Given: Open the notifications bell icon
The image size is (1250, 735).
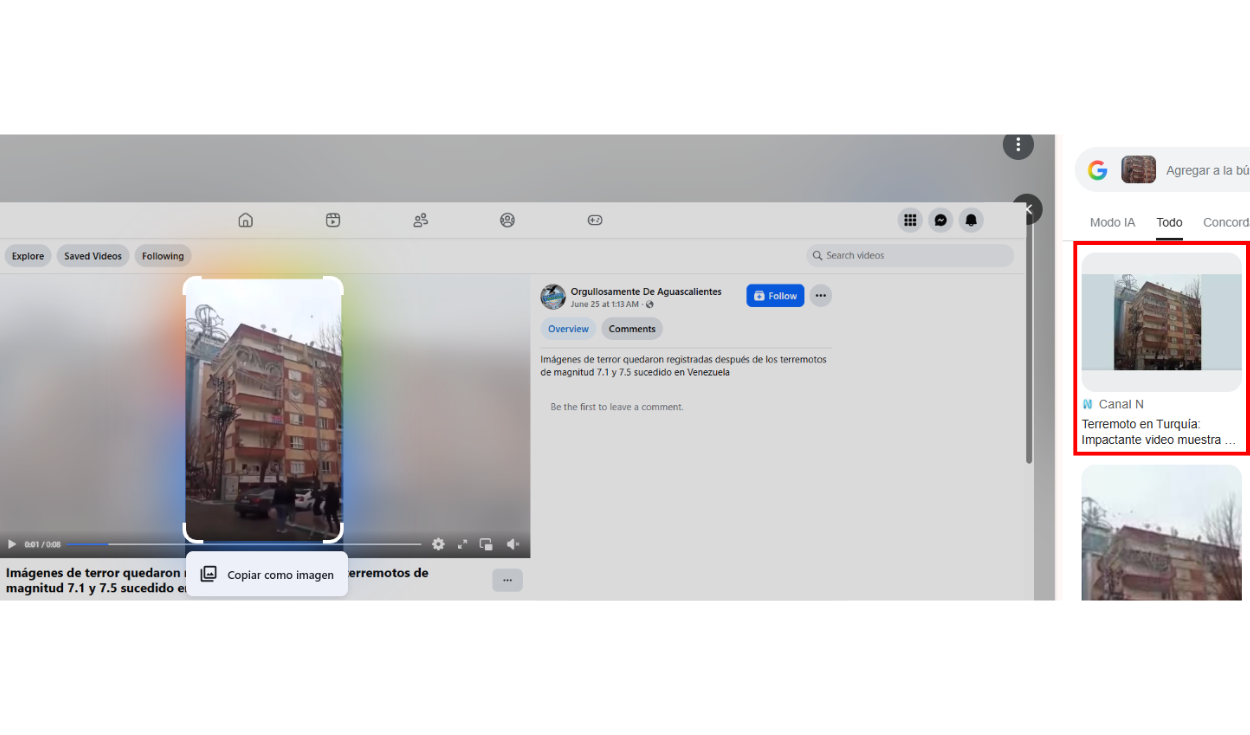Looking at the screenshot, I should (971, 220).
